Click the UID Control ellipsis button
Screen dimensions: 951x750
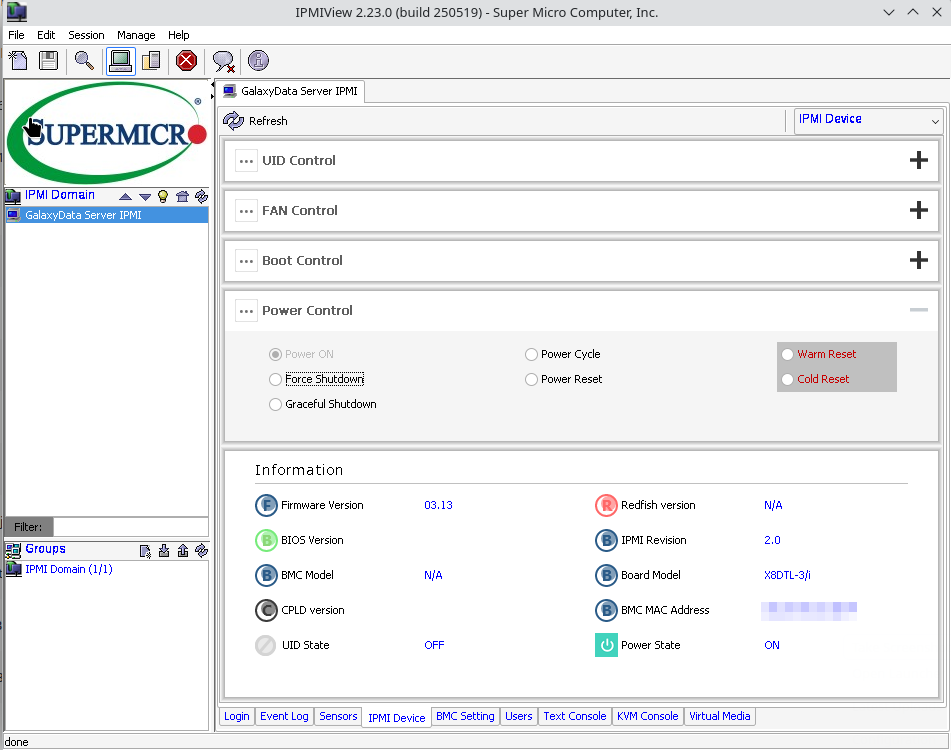point(246,161)
